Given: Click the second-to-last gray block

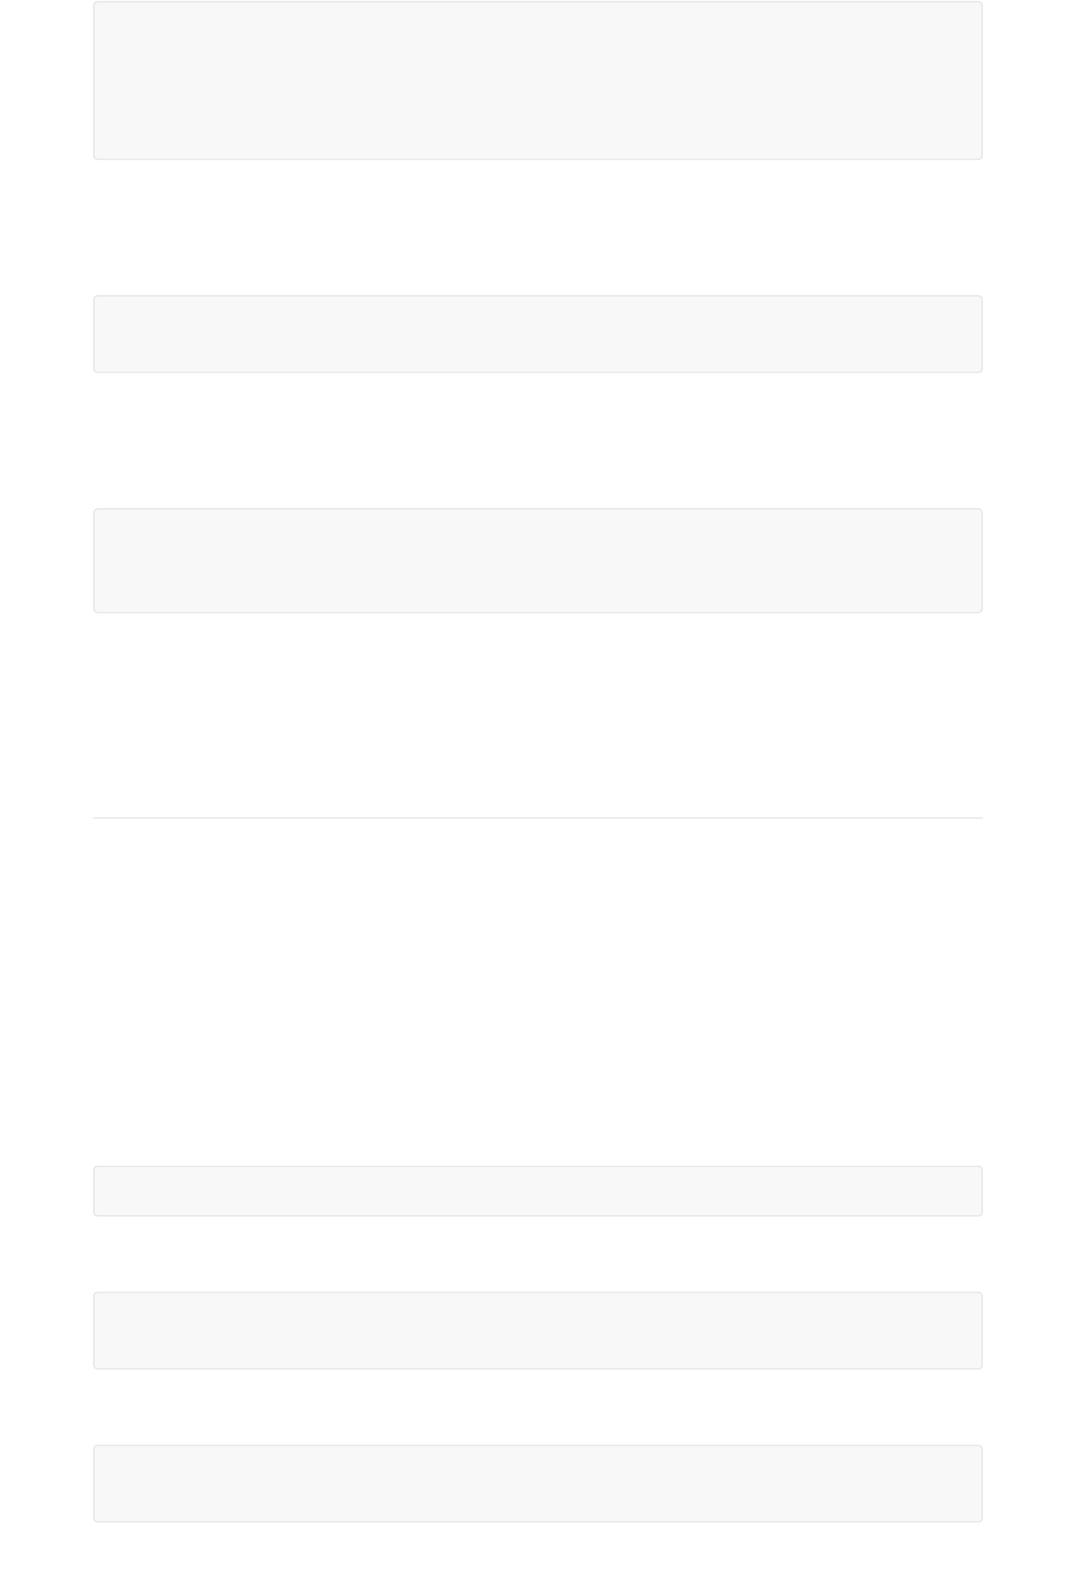Looking at the screenshot, I should 538,1330.
